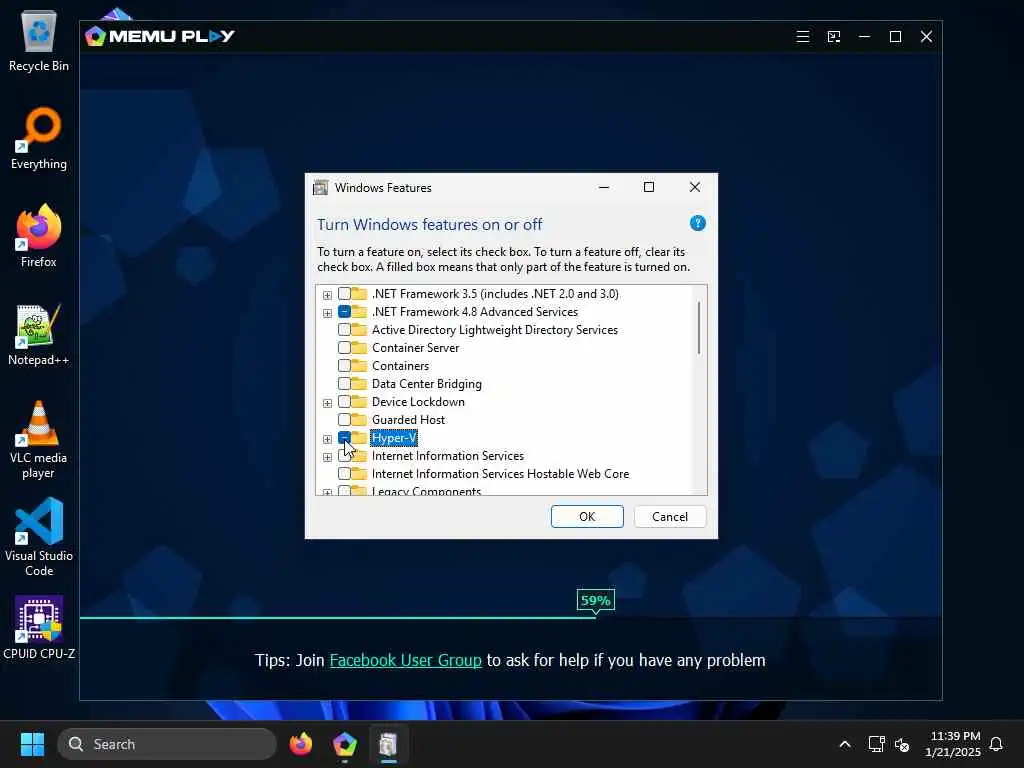Select the Containers label

click(x=400, y=366)
